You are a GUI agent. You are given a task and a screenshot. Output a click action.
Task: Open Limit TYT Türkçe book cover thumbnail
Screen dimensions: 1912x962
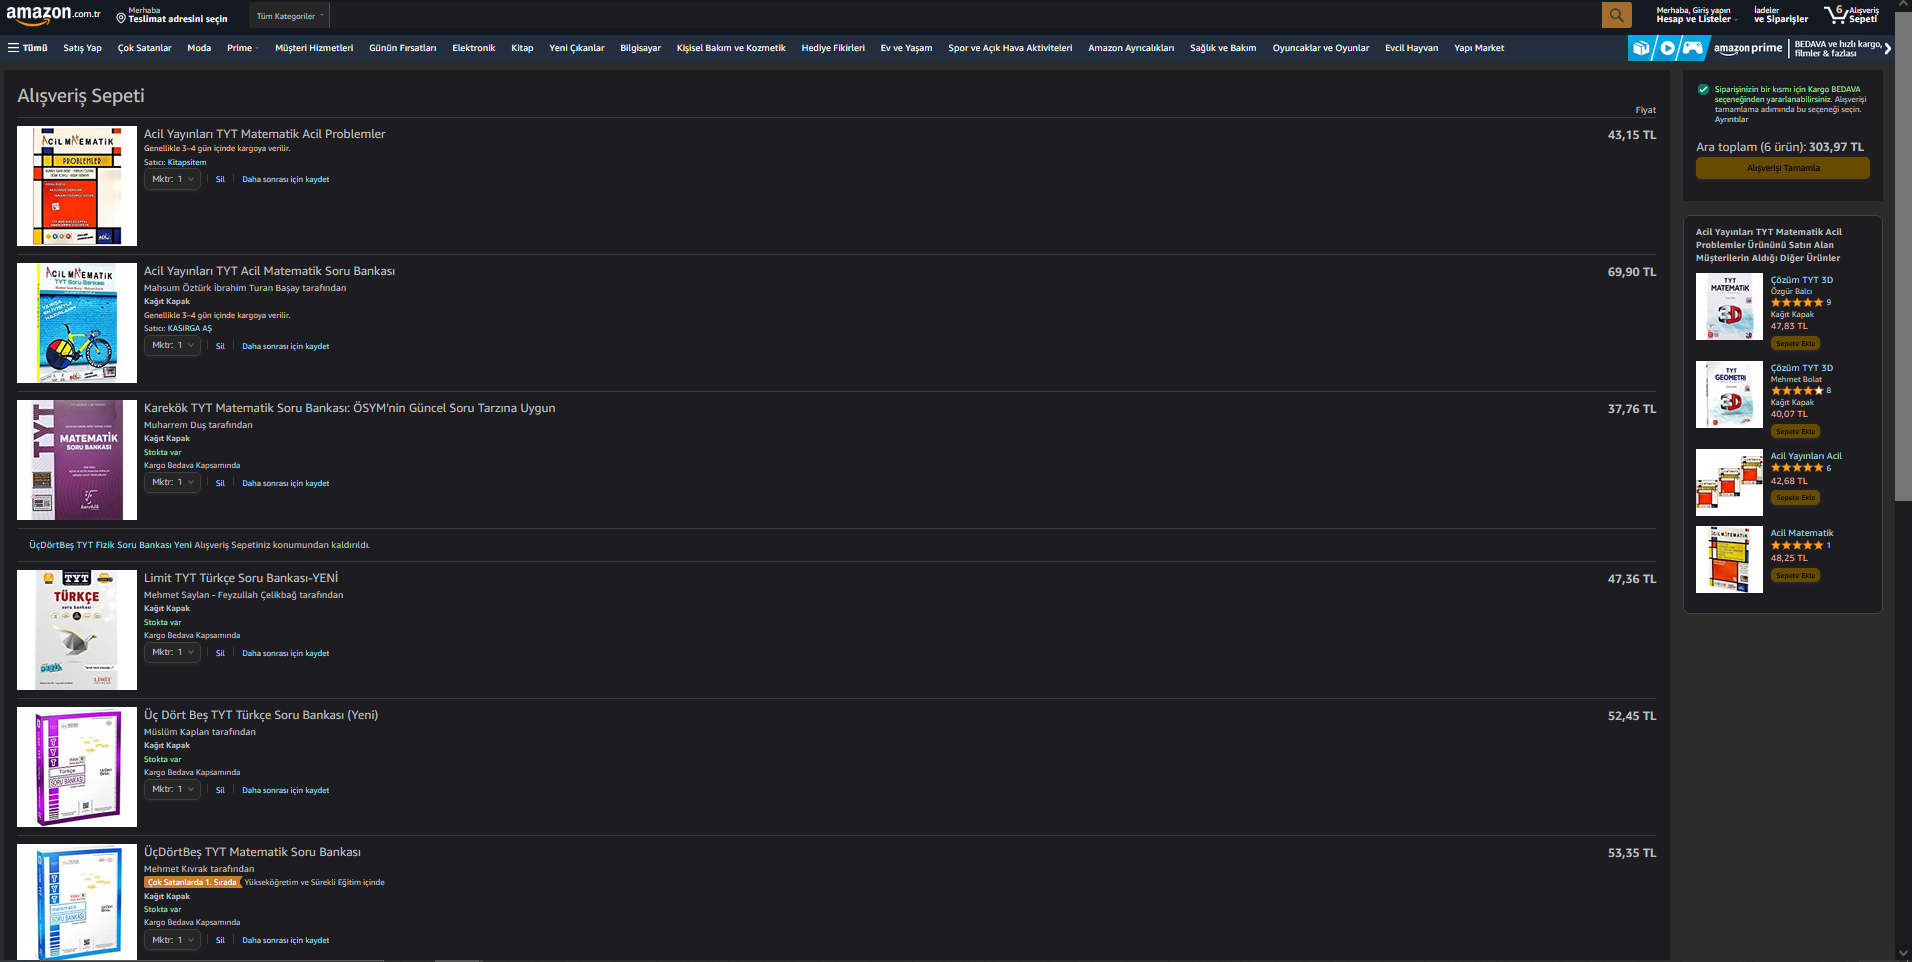coord(77,630)
